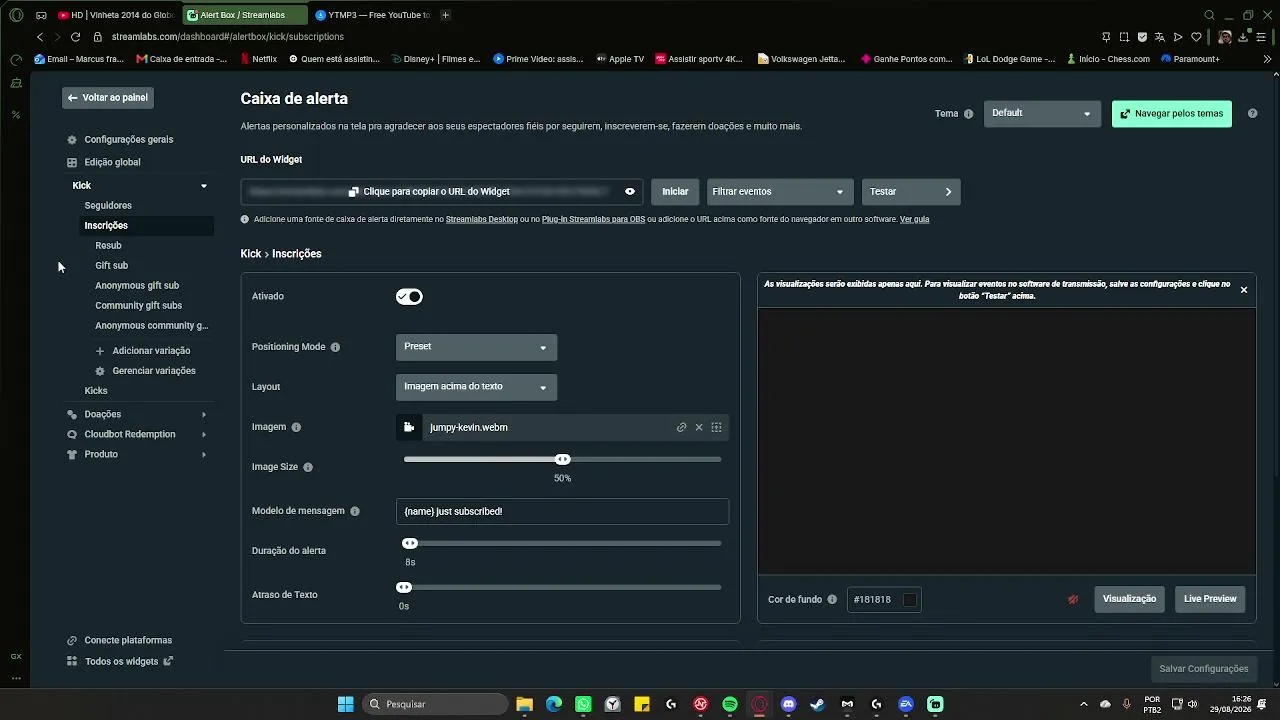Expand the Cloudbot Redemption section
Image resolution: width=1280 pixels, height=720 pixels.
point(204,435)
